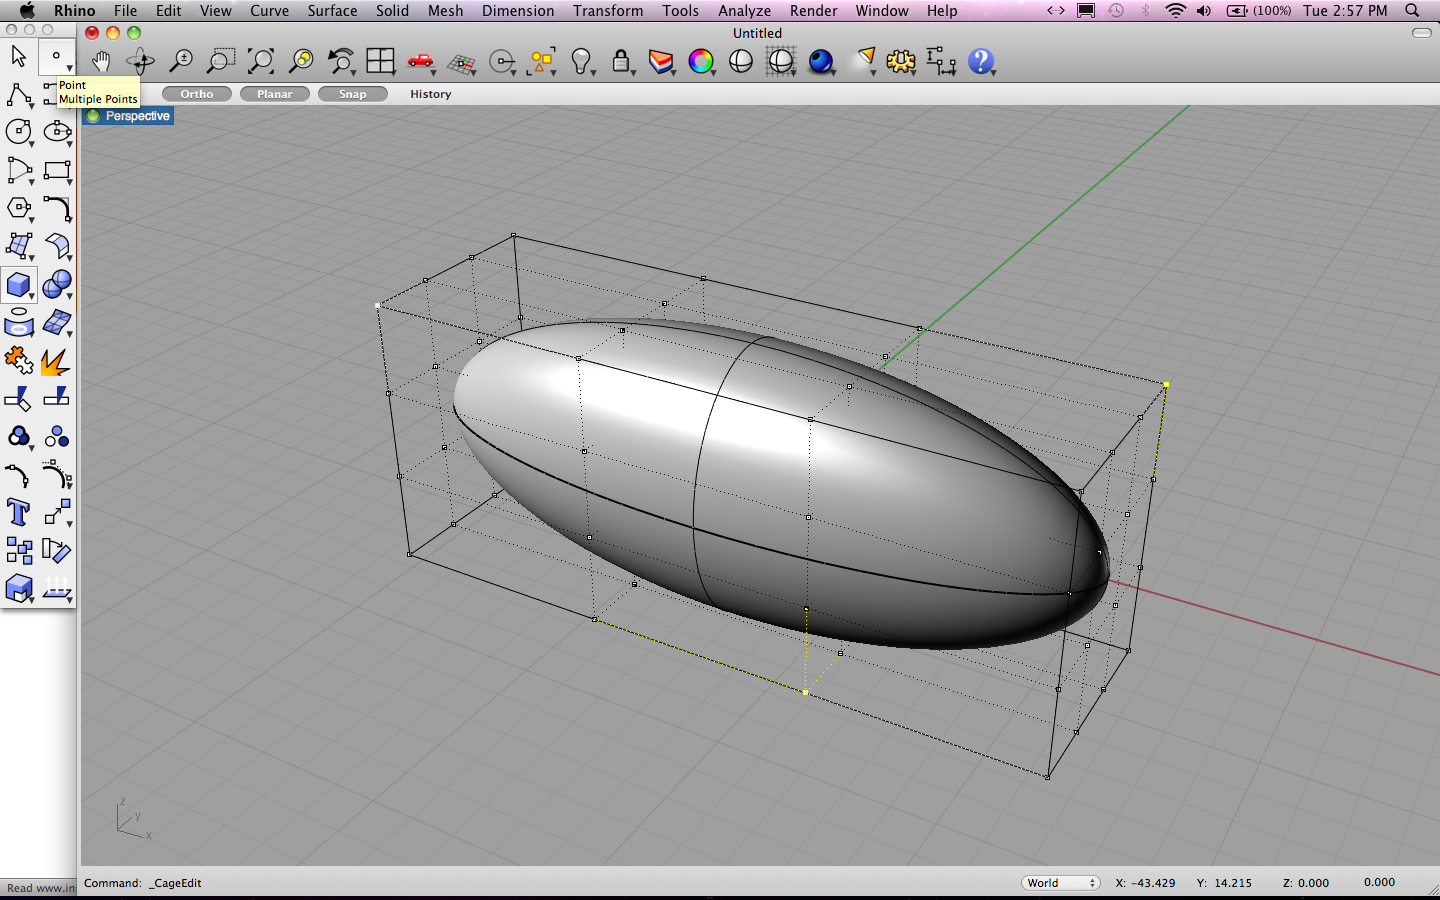Click the toolbar toggle pill in title bar

click(x=1421, y=33)
